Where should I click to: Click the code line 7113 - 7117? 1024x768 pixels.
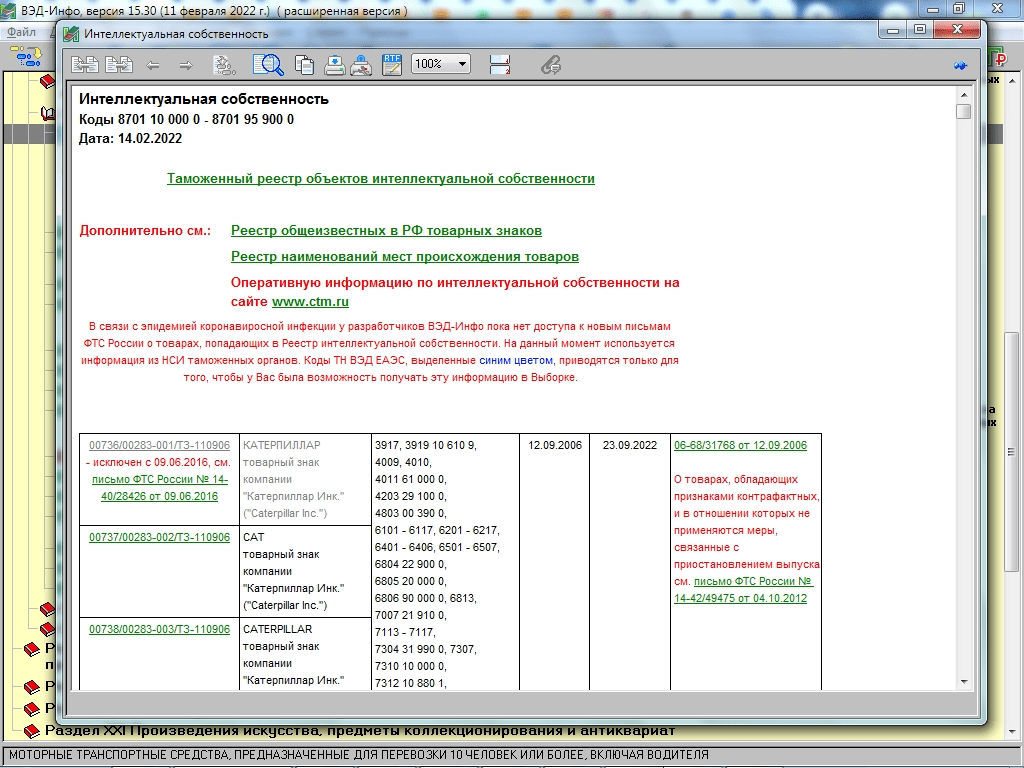tap(405, 632)
